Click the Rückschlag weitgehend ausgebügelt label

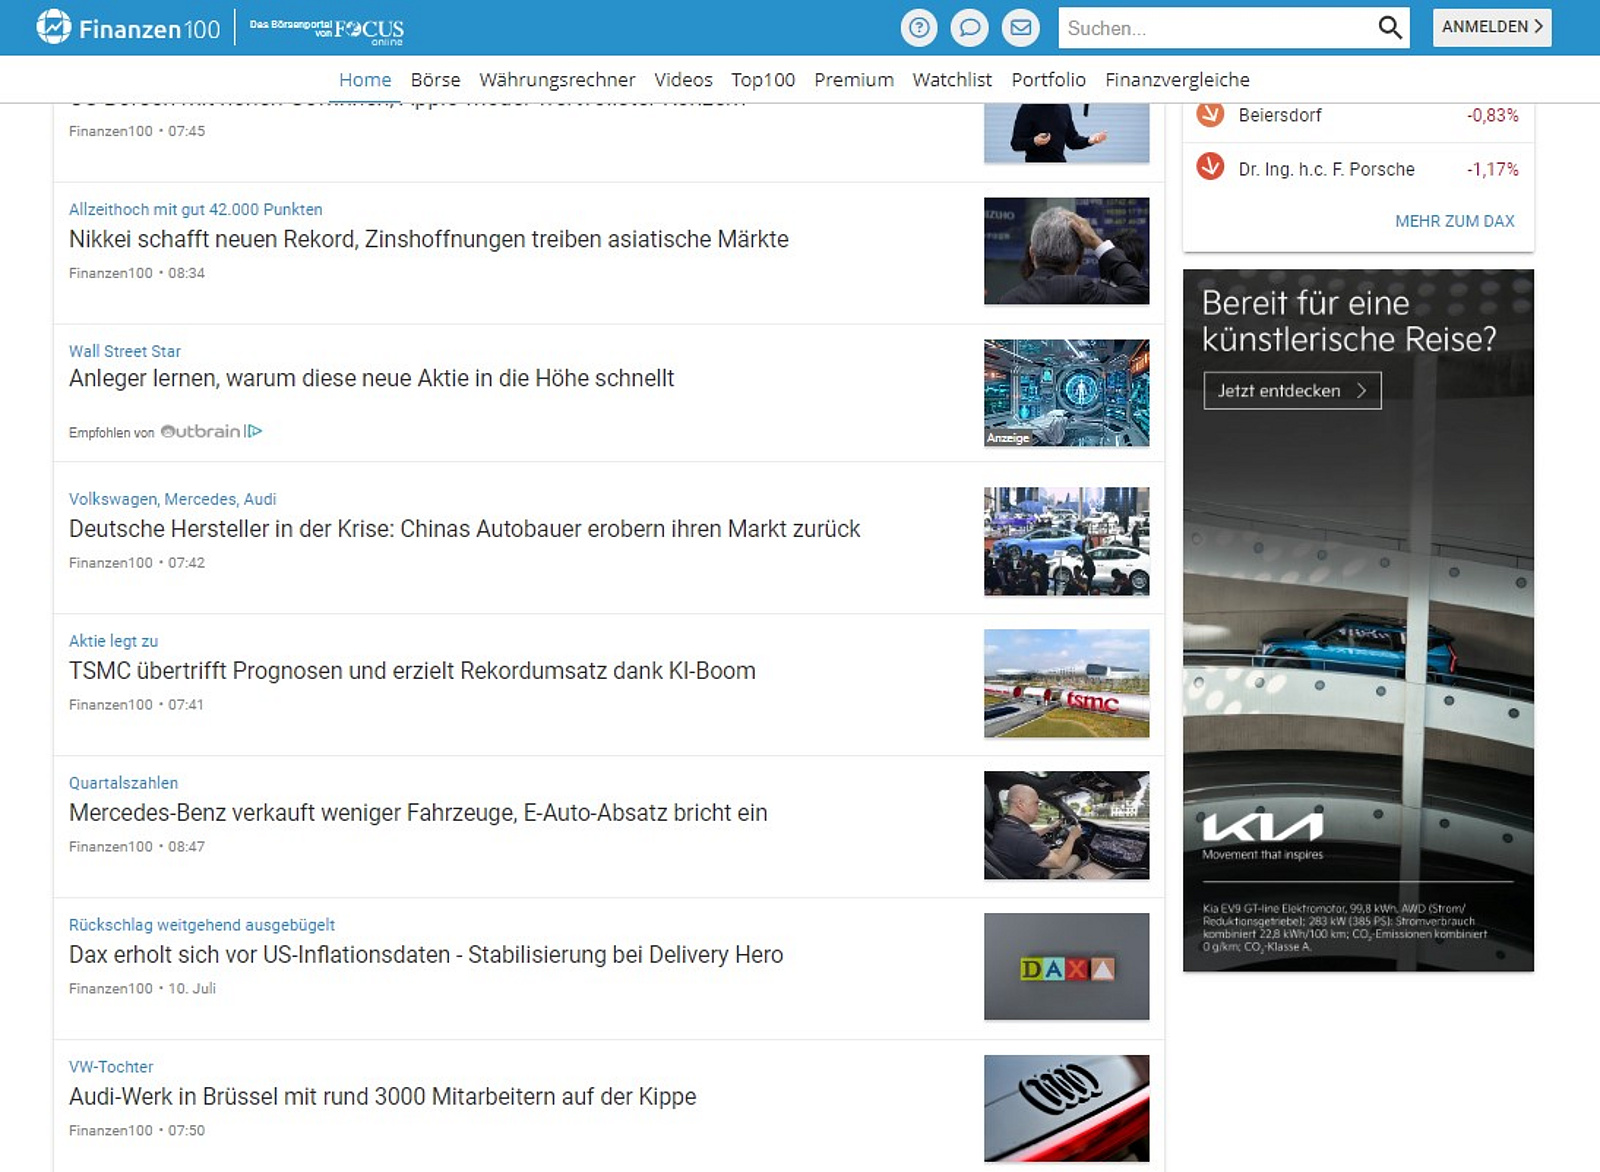point(202,925)
